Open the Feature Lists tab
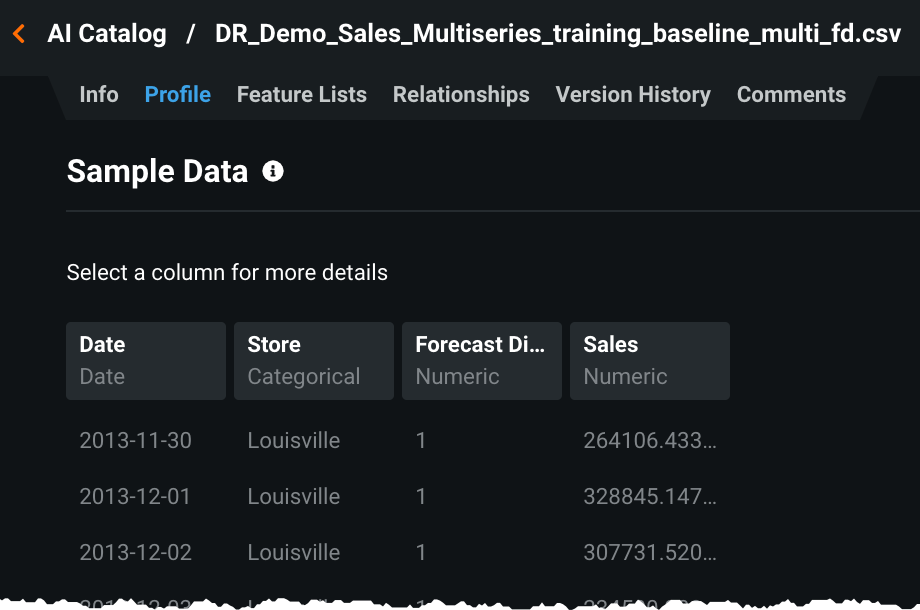 (x=302, y=95)
